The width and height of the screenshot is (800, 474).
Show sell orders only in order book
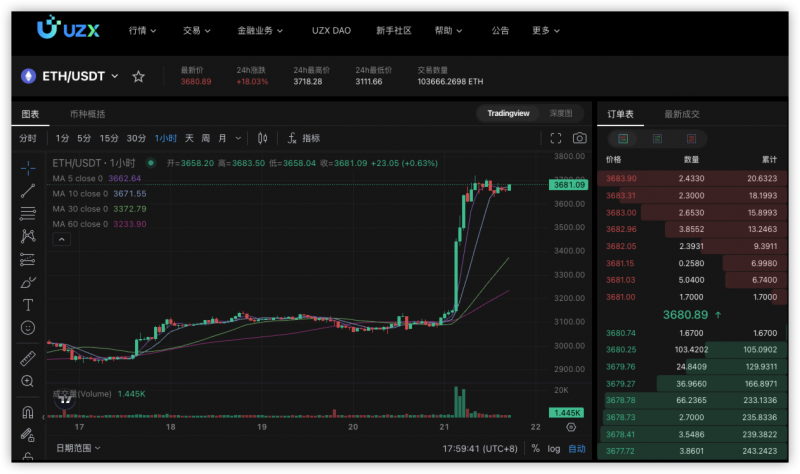pos(691,139)
